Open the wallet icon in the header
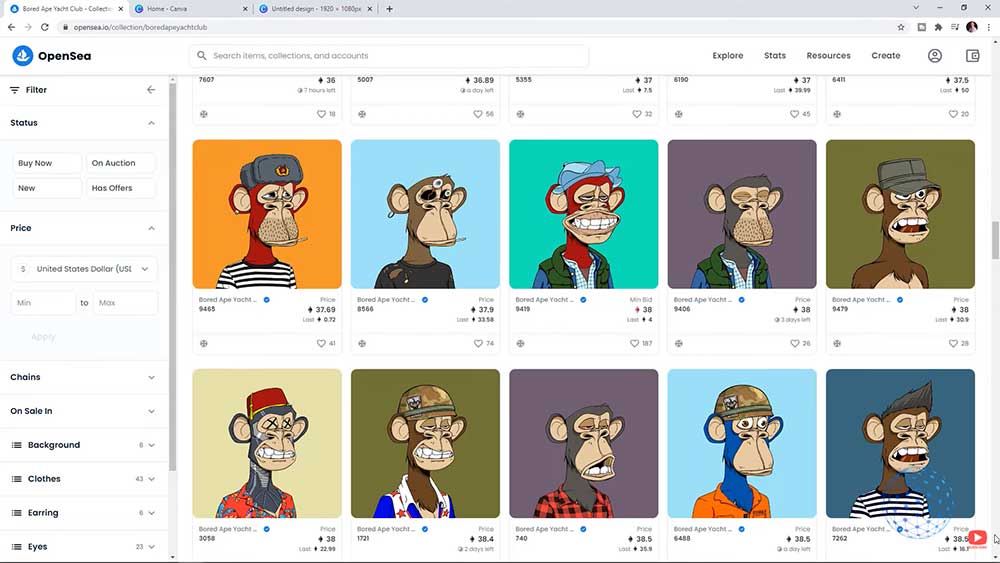1000x563 pixels. point(972,56)
